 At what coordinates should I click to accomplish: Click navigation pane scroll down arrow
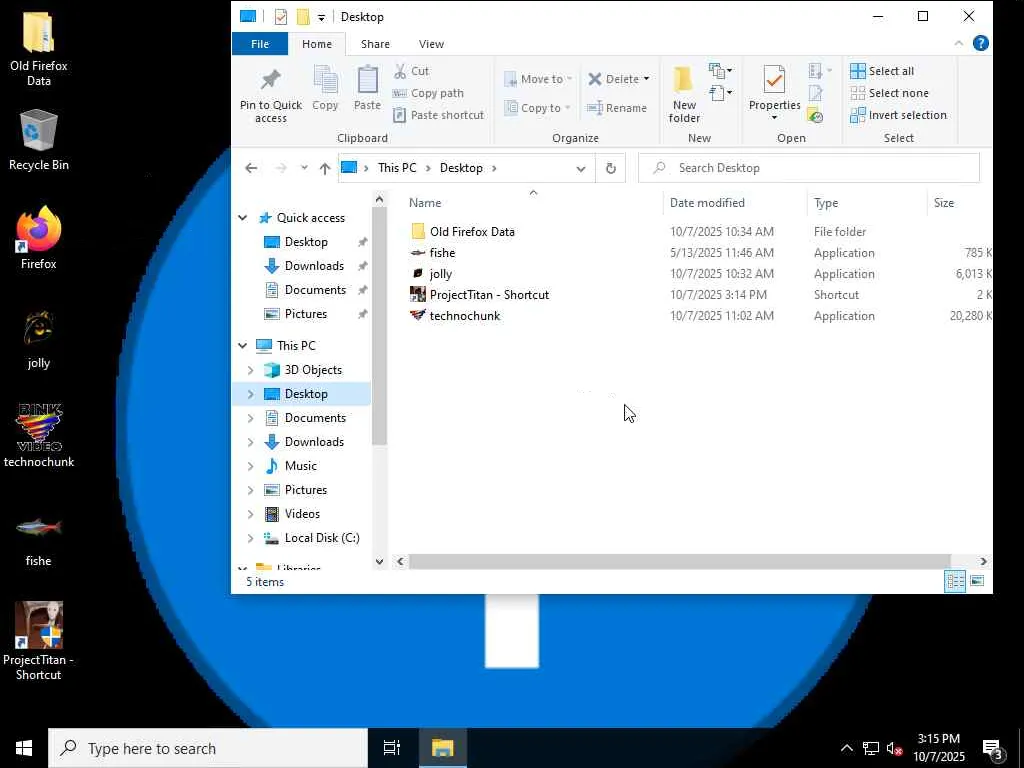click(x=379, y=561)
